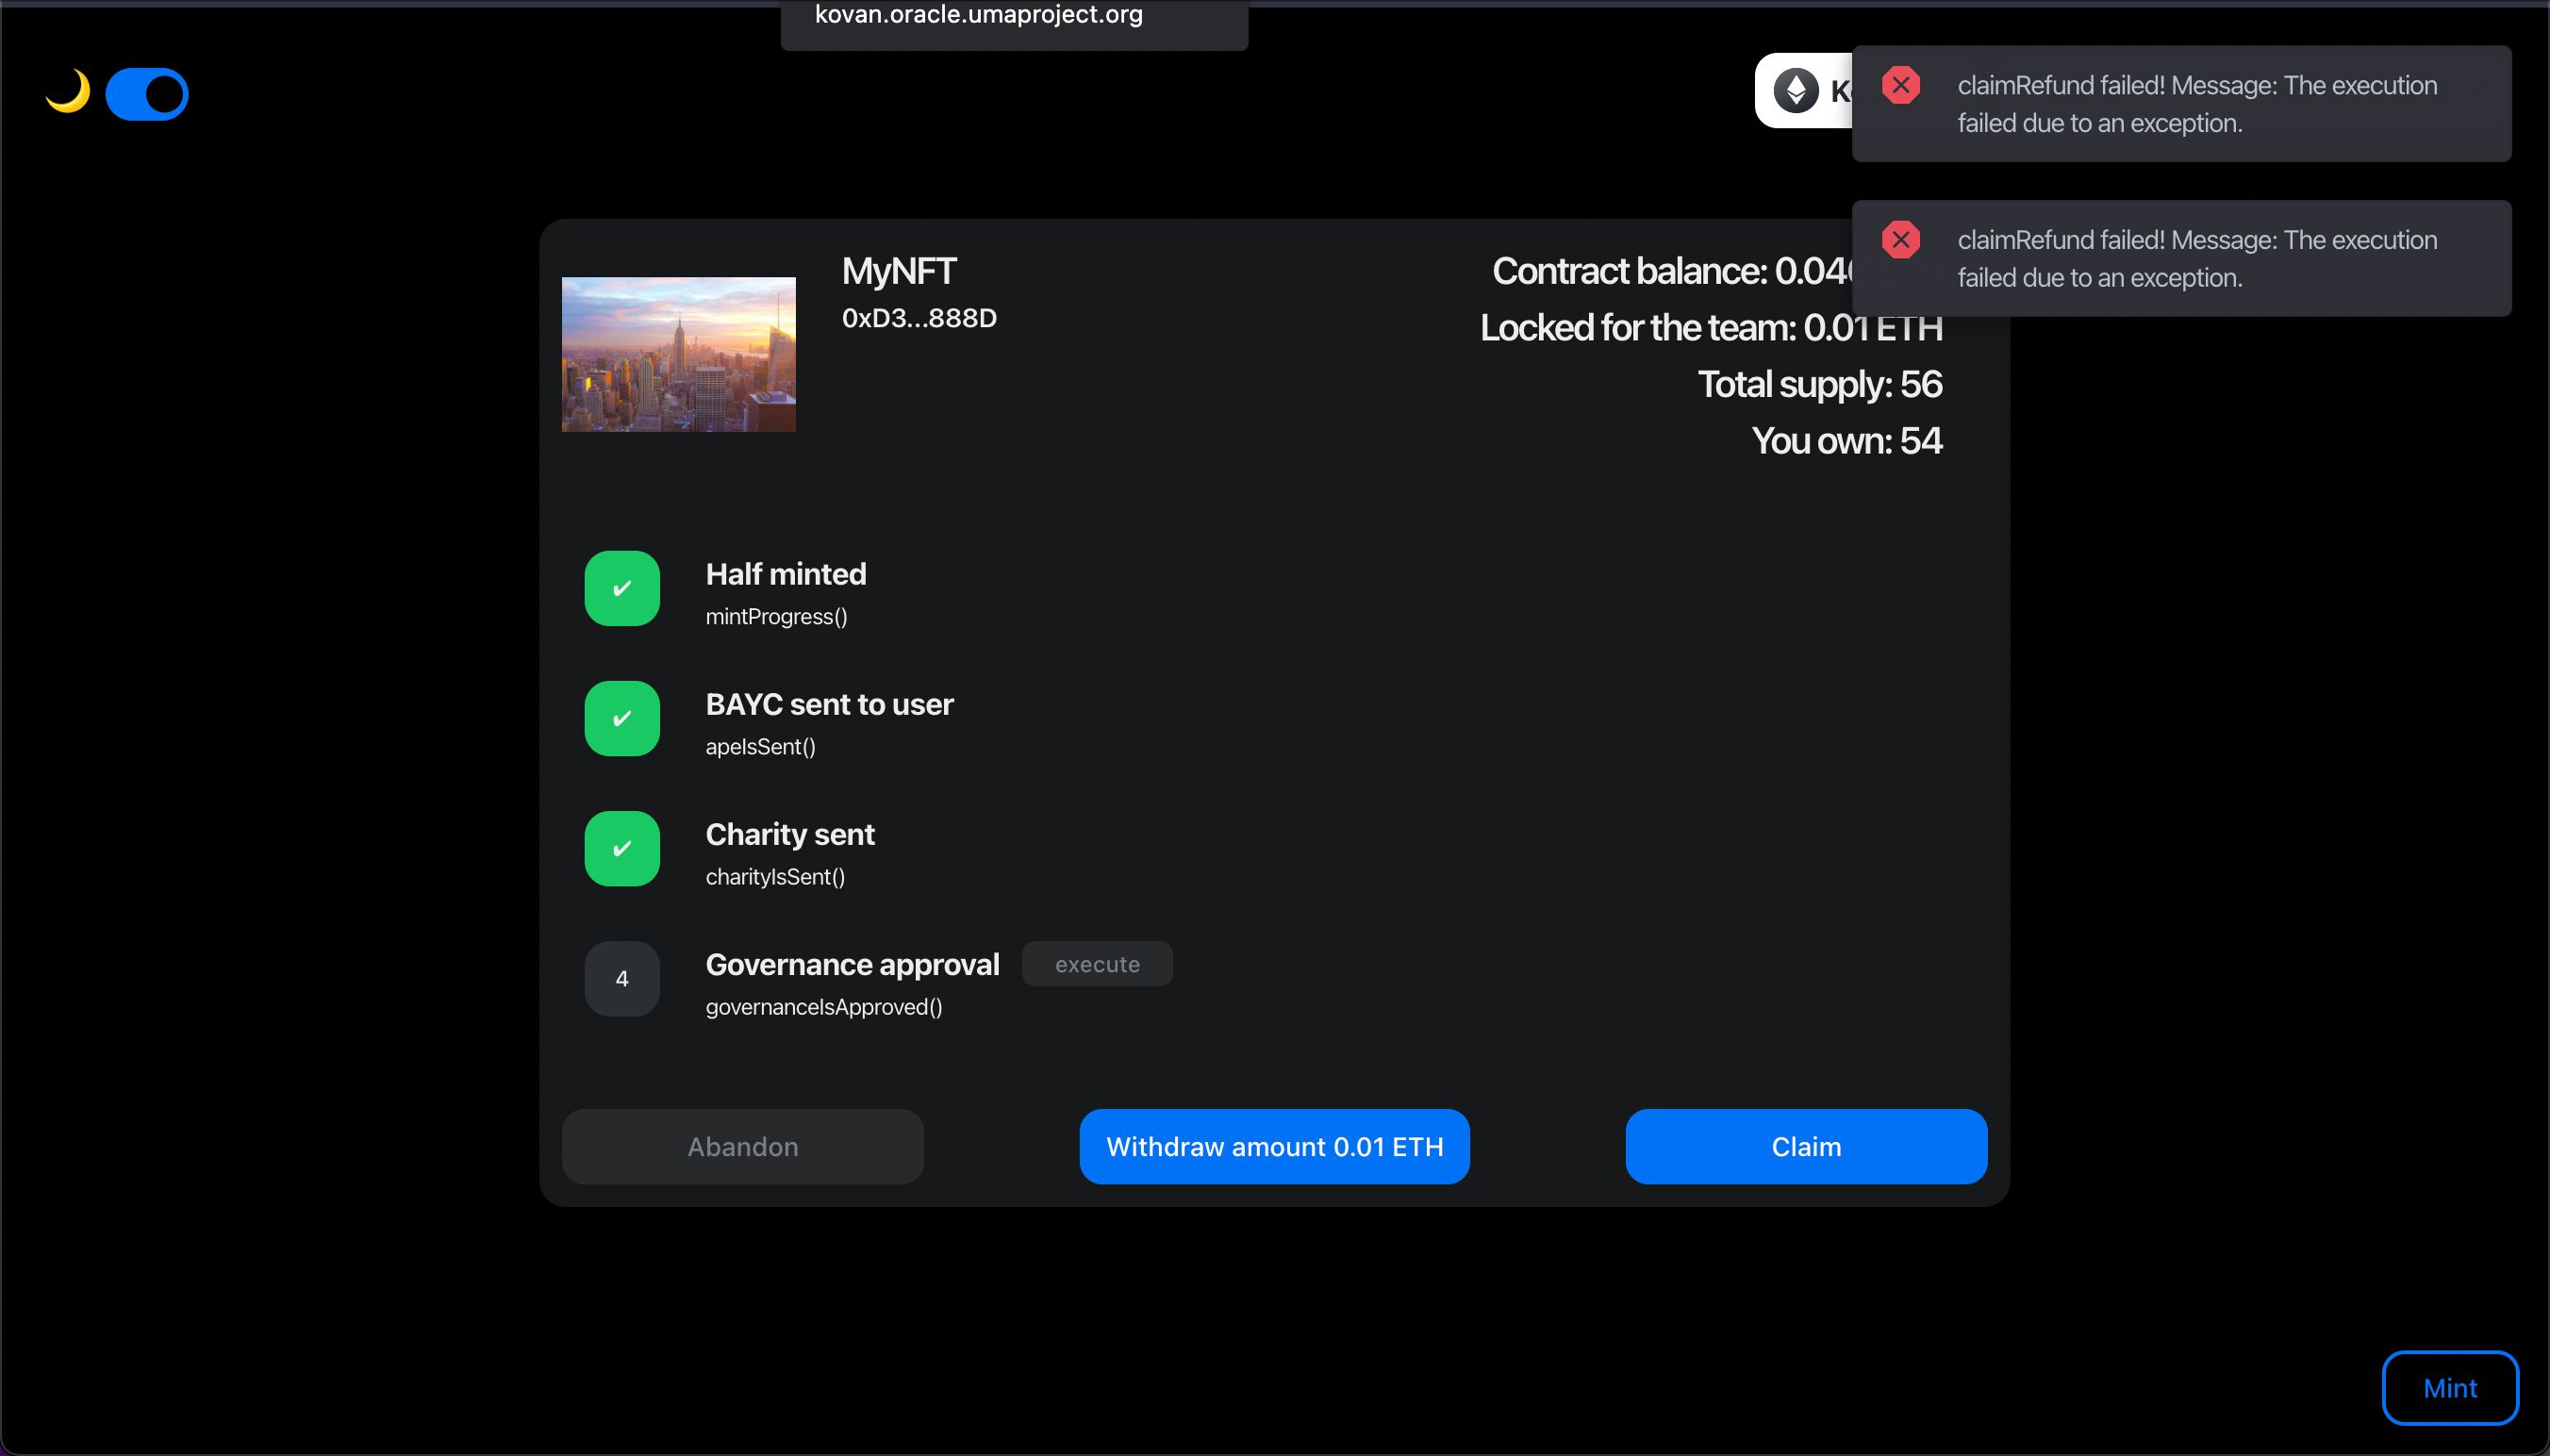Click the Total supply: 56 text
Image resolution: width=2550 pixels, height=1456 pixels.
[1820, 384]
